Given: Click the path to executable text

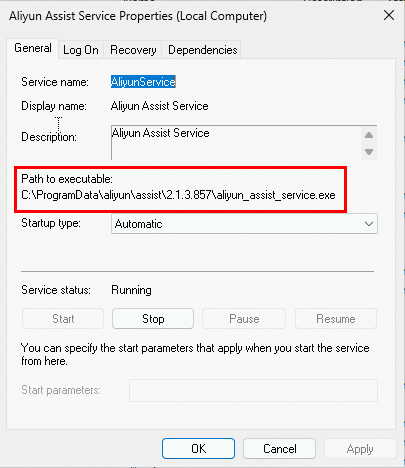Looking at the screenshot, I should click(178, 195).
